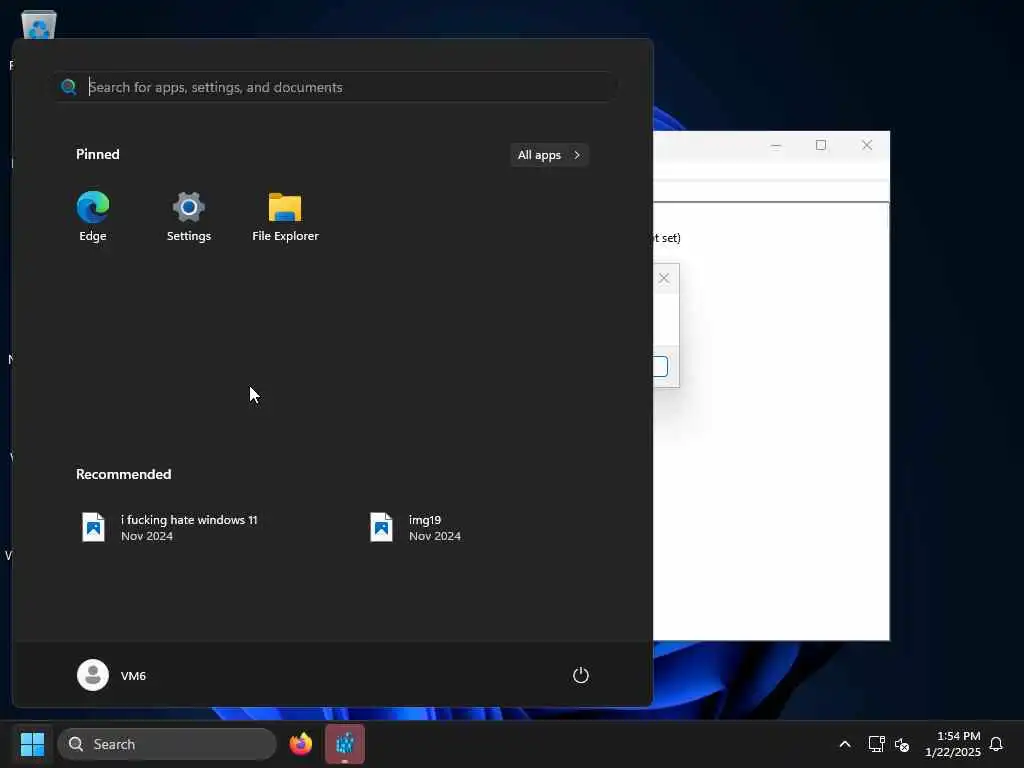Show all apps list
Image resolution: width=1024 pixels, height=768 pixels.
(x=549, y=155)
